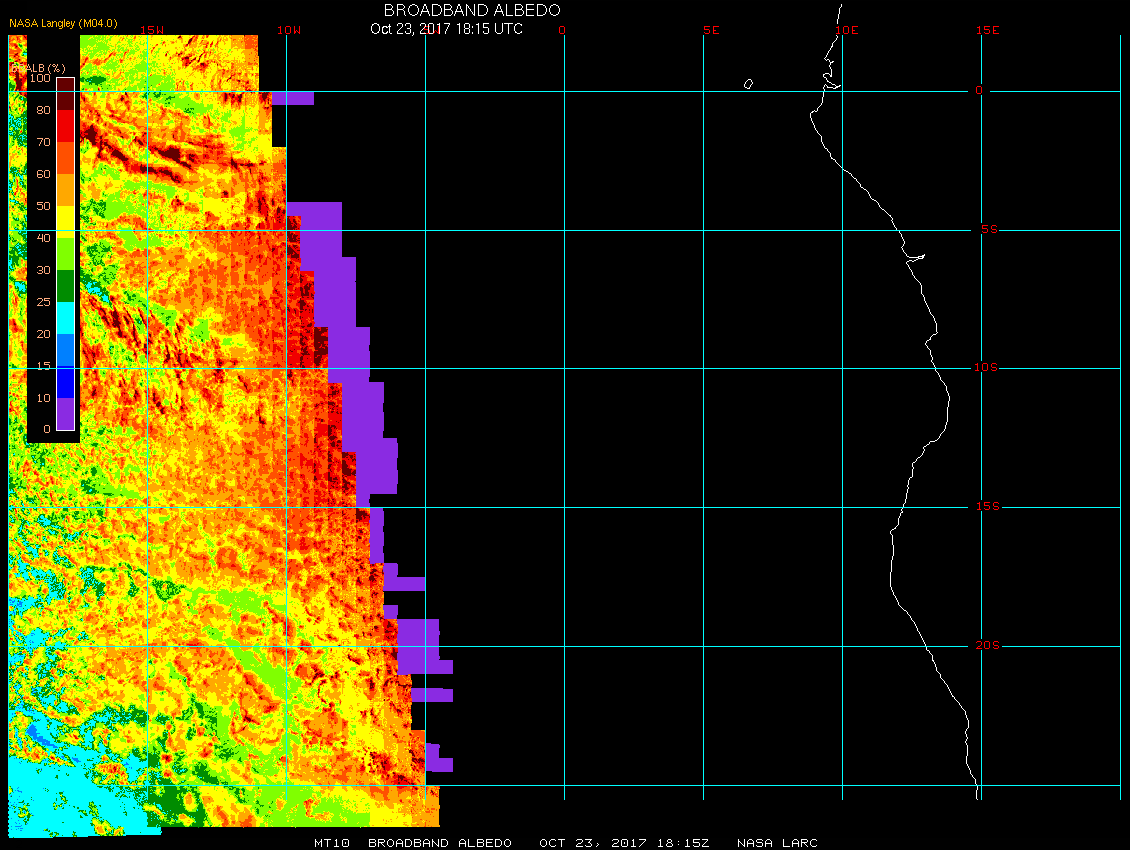The image size is (1130, 850).
Task: Click the legend value 30
Action: (44, 270)
